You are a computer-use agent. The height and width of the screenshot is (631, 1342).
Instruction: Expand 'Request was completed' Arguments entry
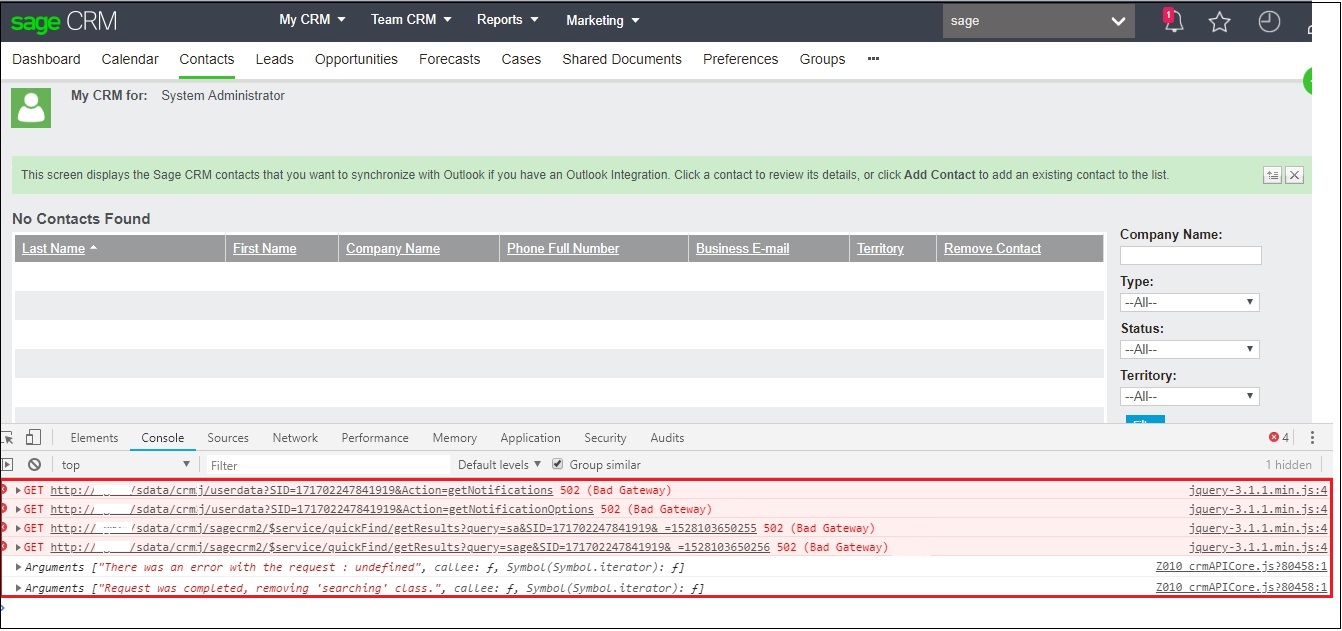click(x=19, y=588)
